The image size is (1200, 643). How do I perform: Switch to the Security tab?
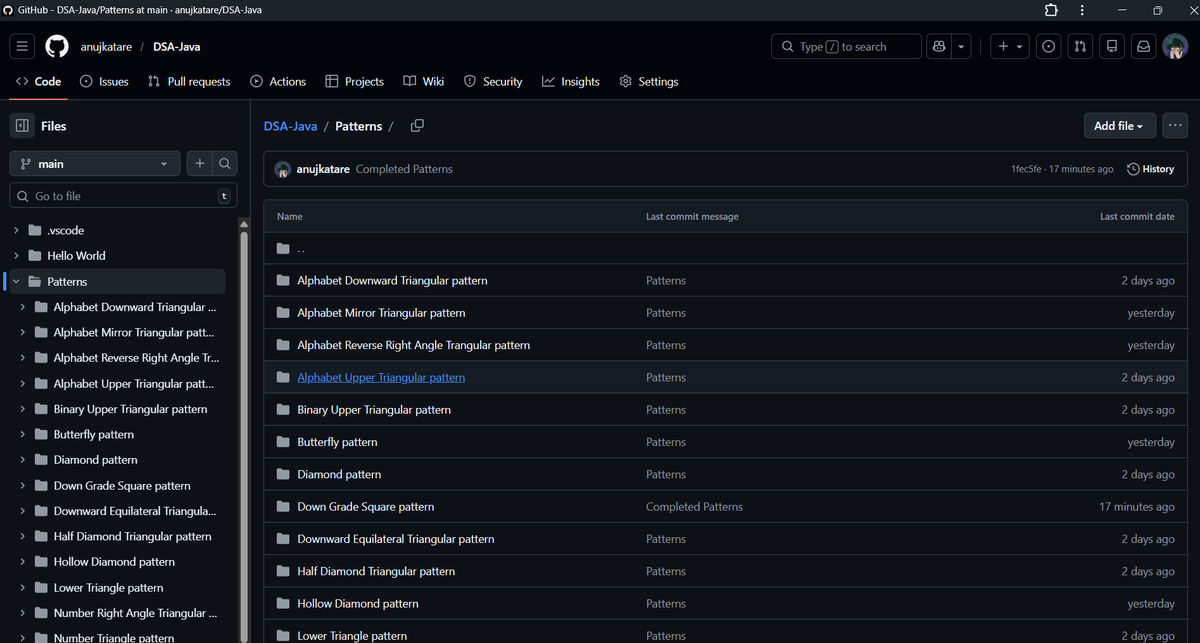(493, 81)
